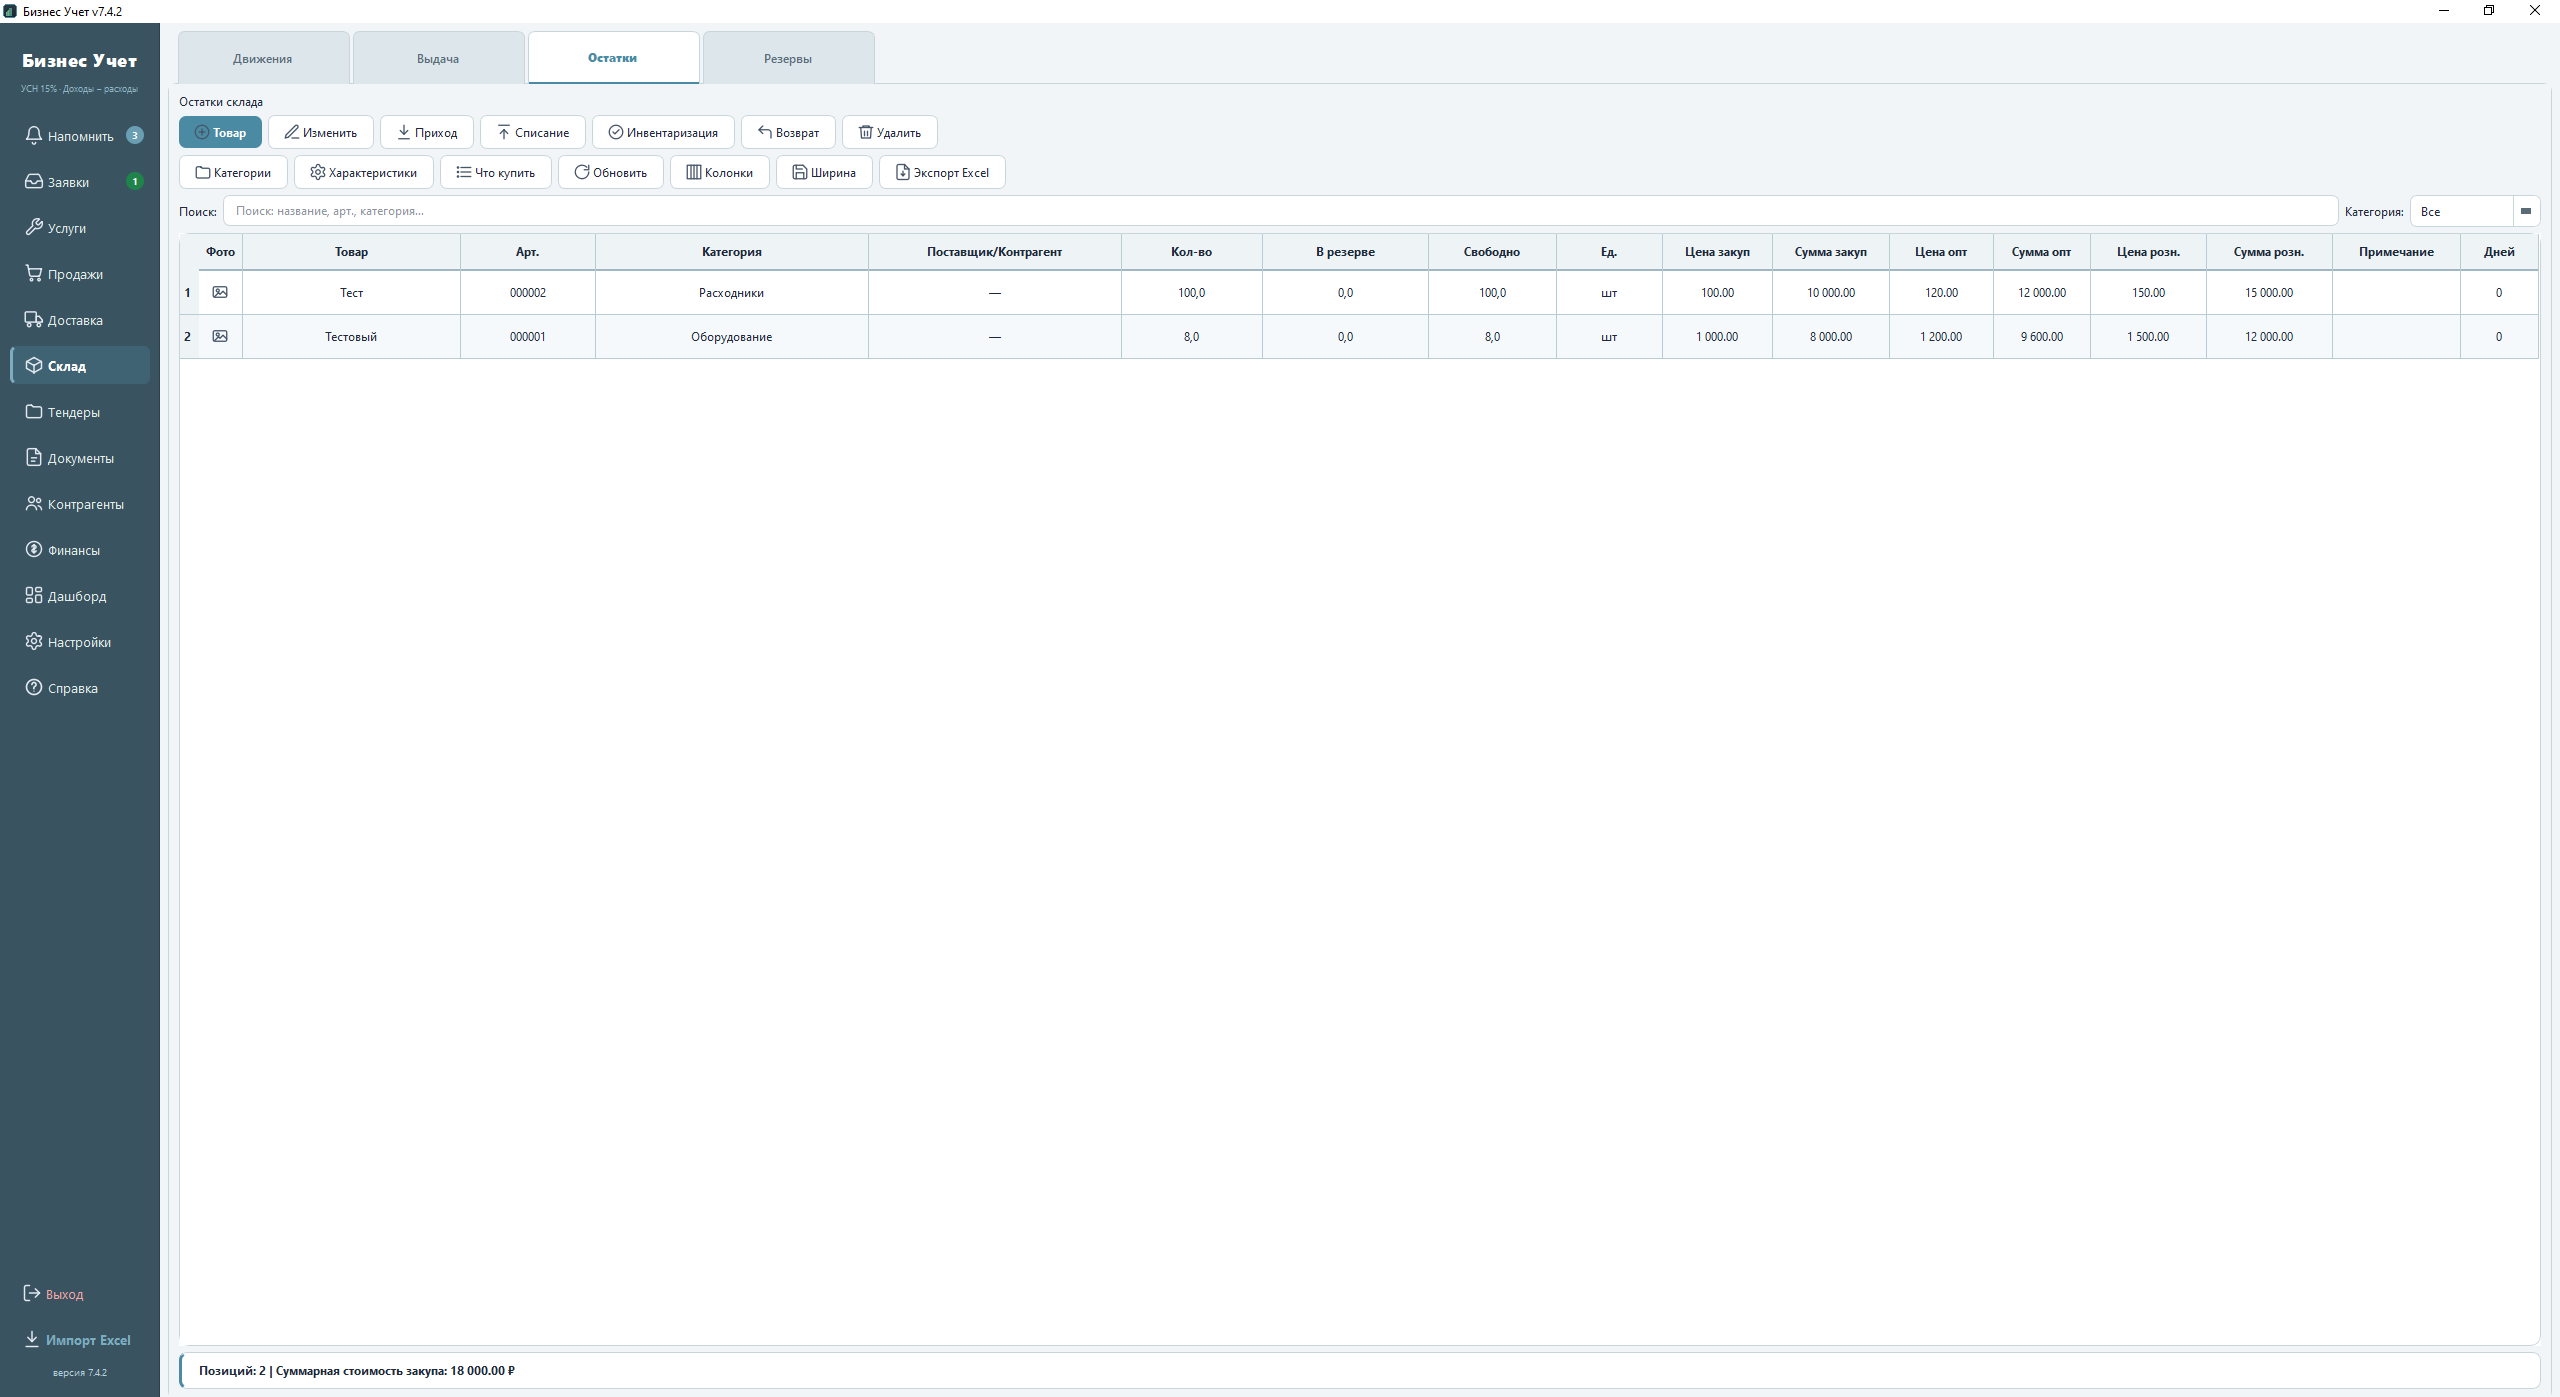
Task: Open the Финансы section
Action: [x=80, y=550]
